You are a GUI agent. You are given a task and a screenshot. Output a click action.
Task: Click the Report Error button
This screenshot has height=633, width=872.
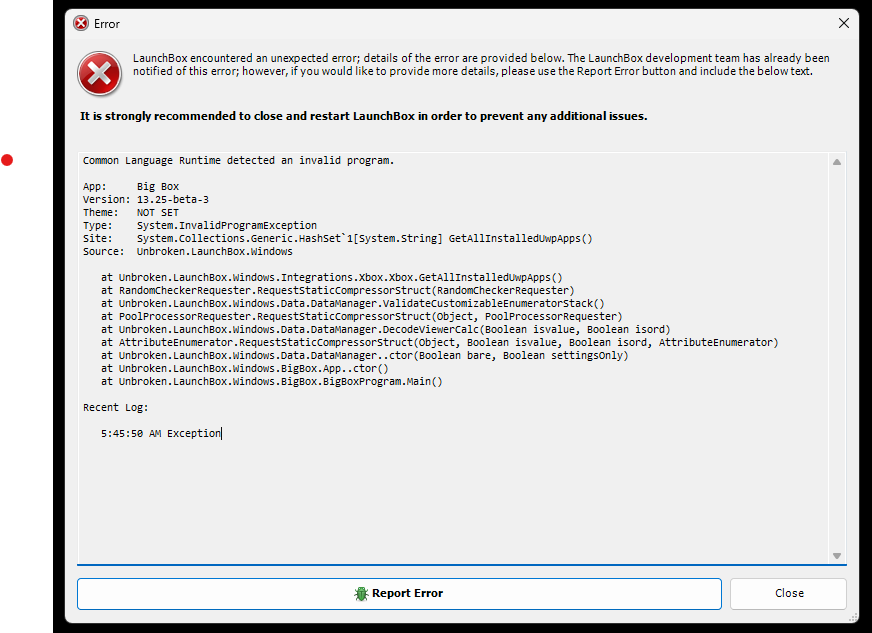[x=399, y=593]
